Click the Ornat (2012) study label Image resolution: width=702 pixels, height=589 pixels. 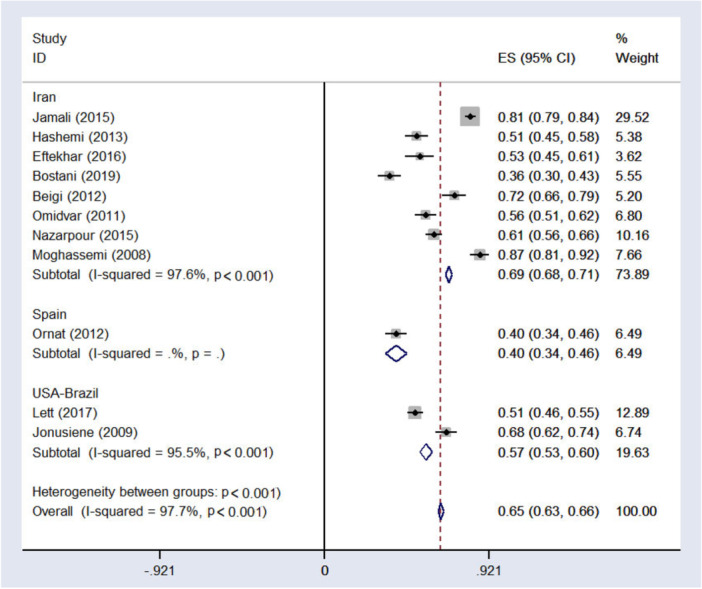(x=67, y=333)
